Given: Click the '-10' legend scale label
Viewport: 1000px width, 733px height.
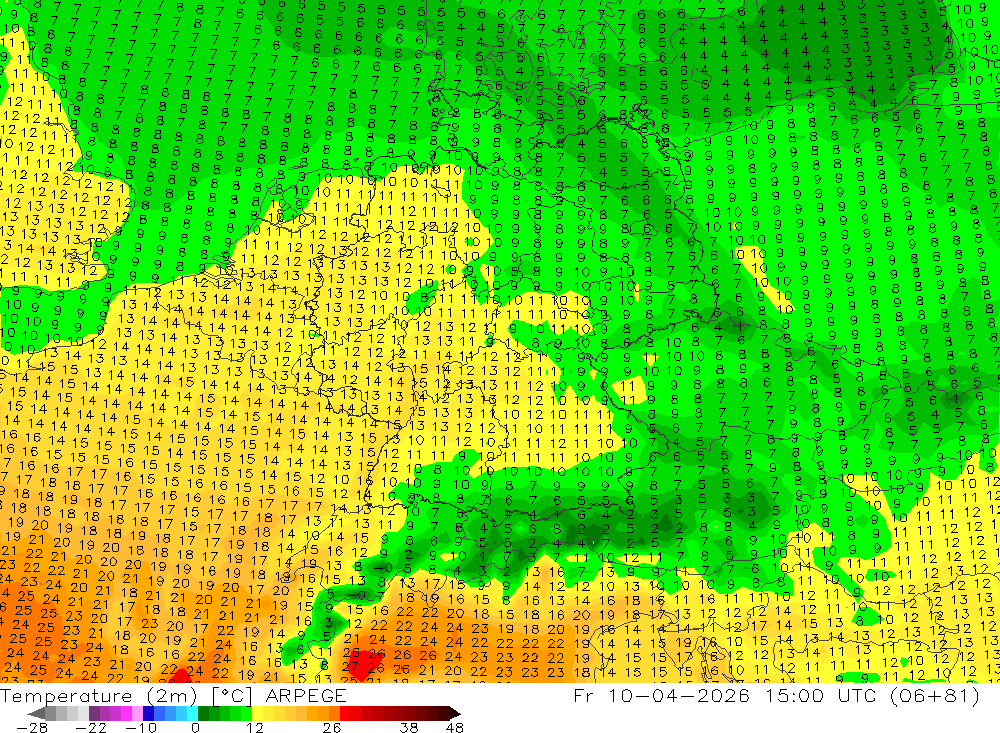Looking at the screenshot, I should 140,728.
